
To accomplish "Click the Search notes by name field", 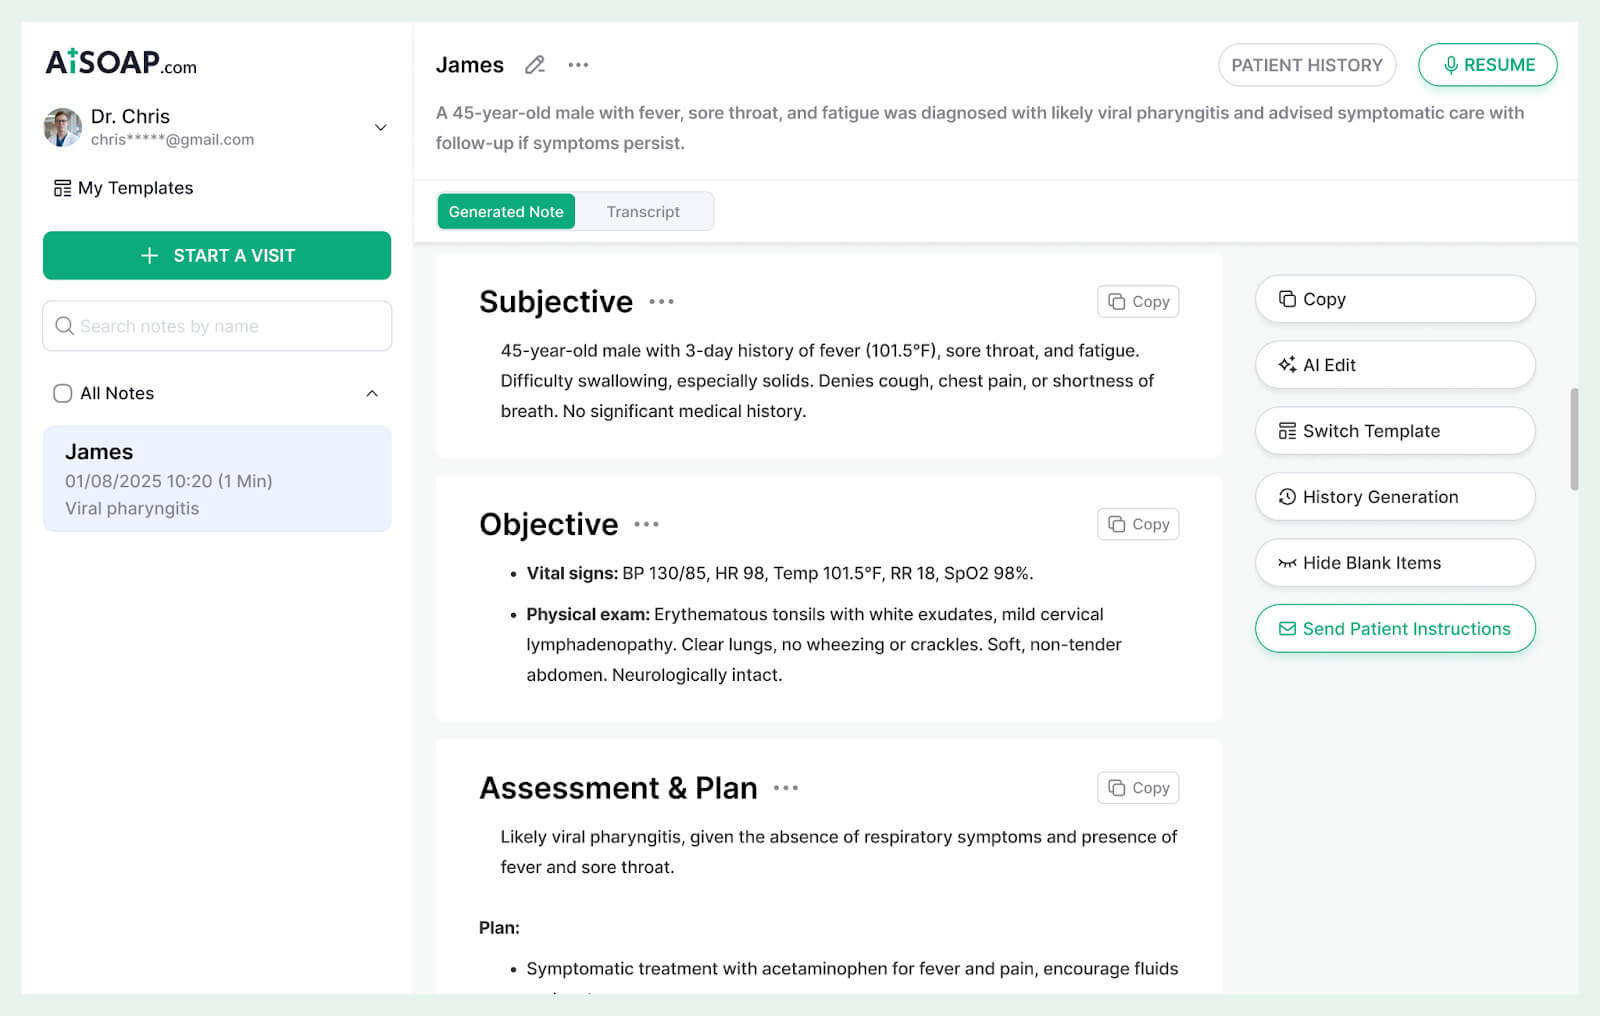I will [216, 325].
